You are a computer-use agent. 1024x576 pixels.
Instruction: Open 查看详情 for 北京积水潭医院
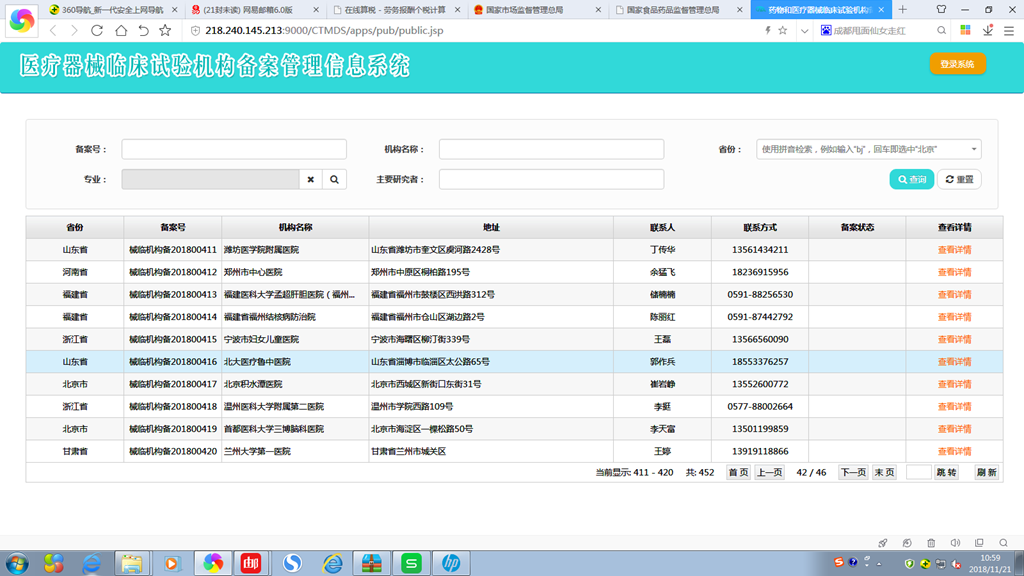[954, 385]
